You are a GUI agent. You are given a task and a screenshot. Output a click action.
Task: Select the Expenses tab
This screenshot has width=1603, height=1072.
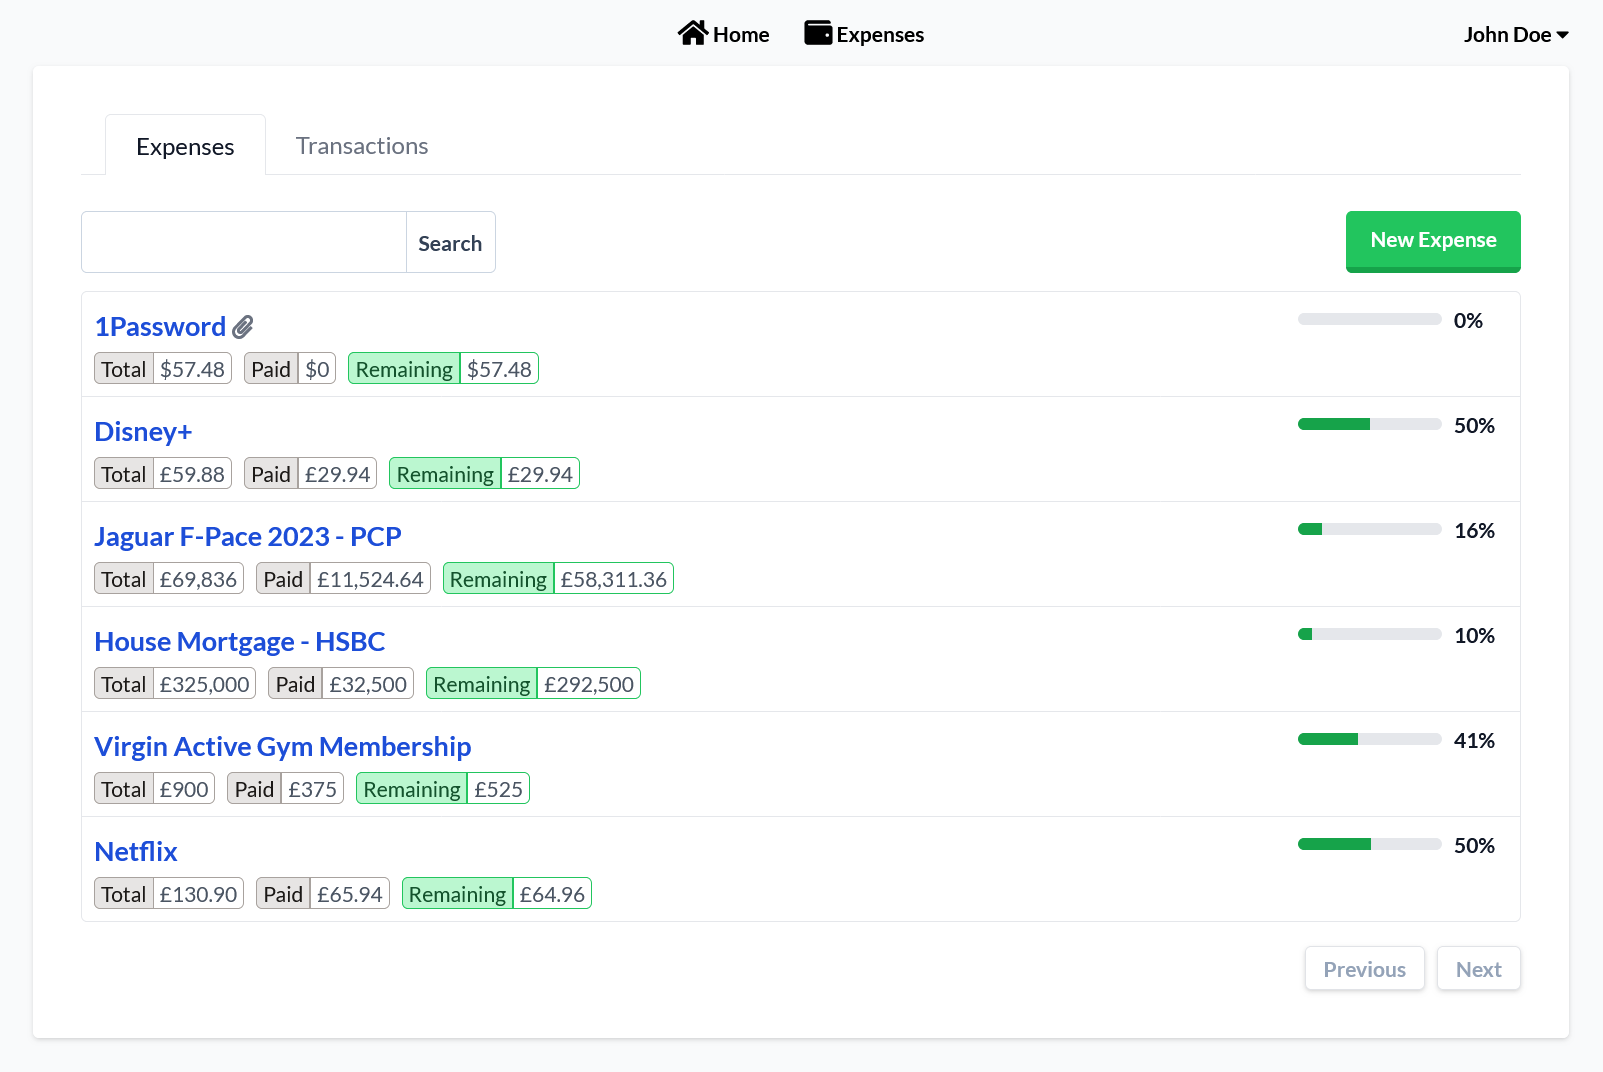[185, 146]
